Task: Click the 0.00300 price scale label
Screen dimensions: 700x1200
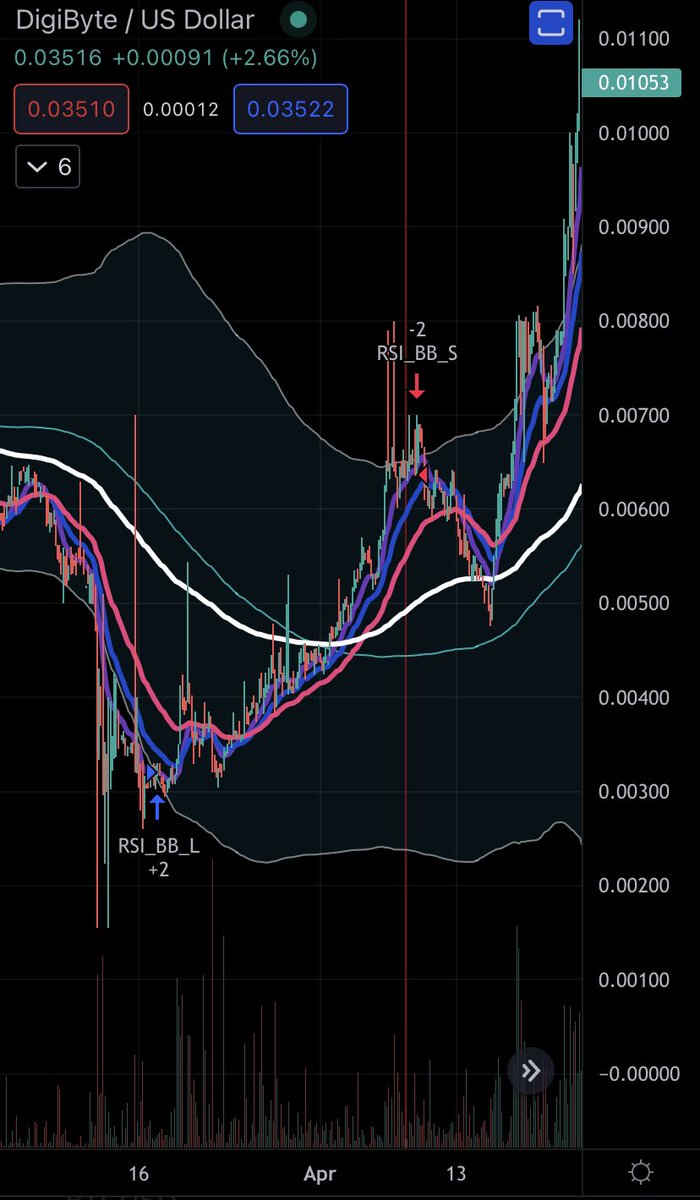Action: (633, 791)
